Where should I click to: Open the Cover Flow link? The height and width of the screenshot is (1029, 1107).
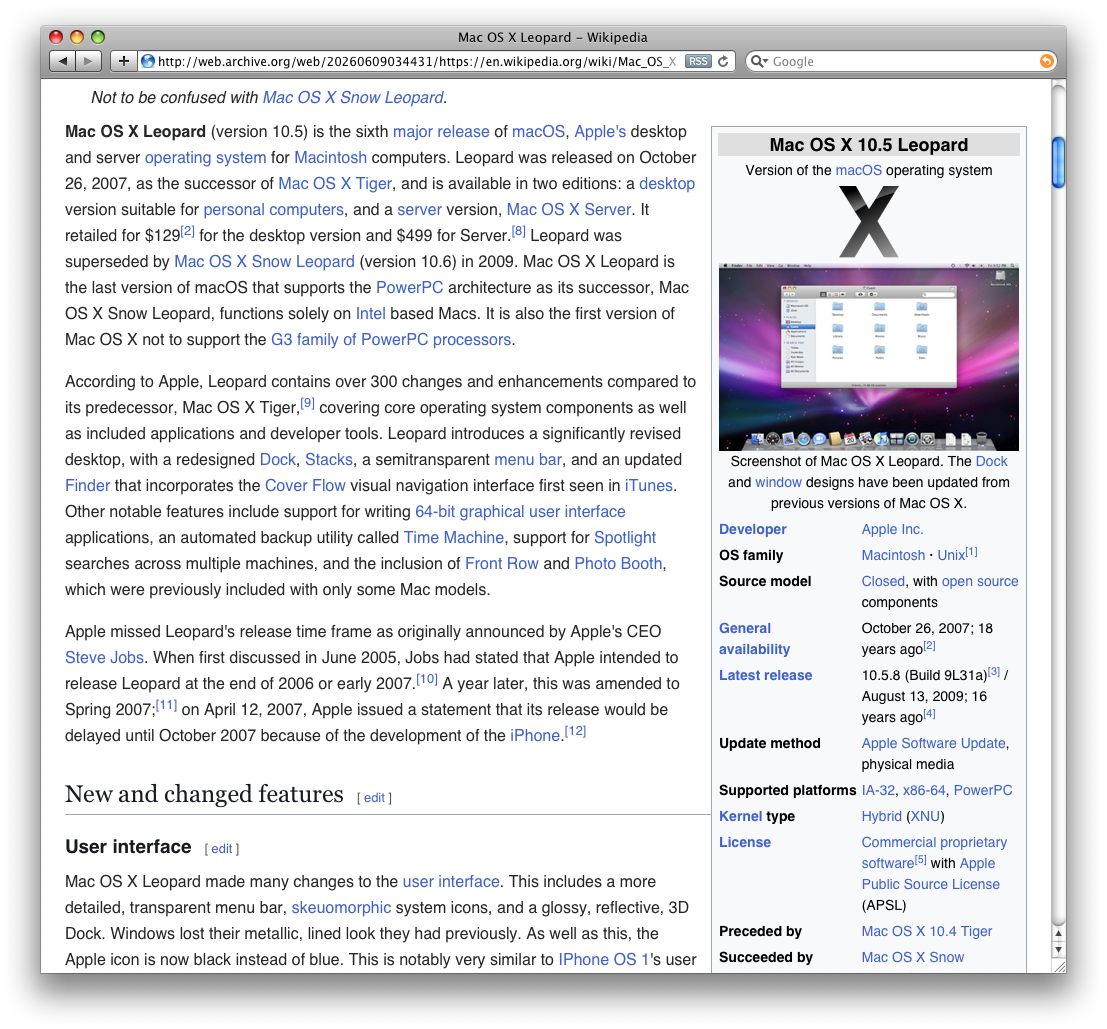305,486
